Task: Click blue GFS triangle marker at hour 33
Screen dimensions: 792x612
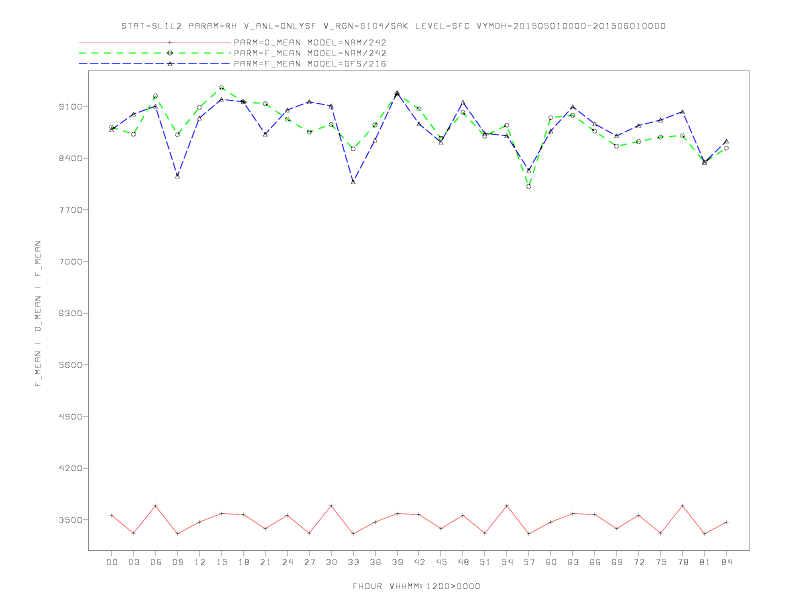Action: point(353,181)
